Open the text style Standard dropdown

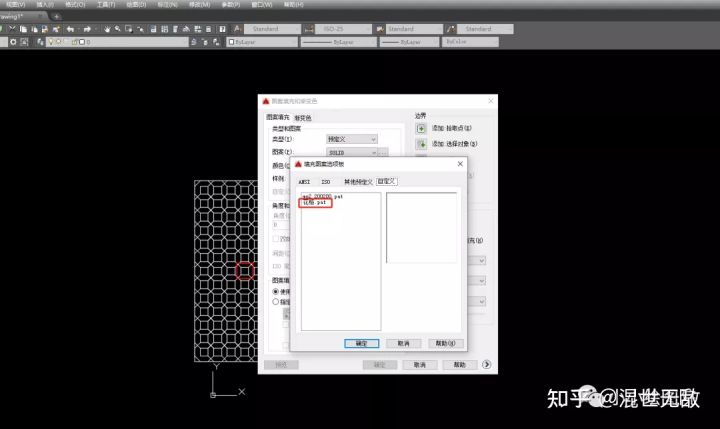tap(272, 29)
